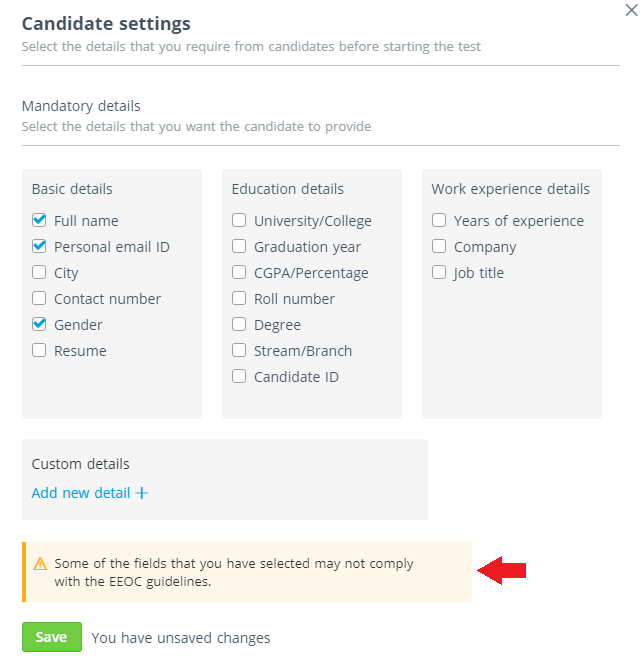Click the plus icon beside Add new detail
The image size is (643, 657).
pos(142,493)
